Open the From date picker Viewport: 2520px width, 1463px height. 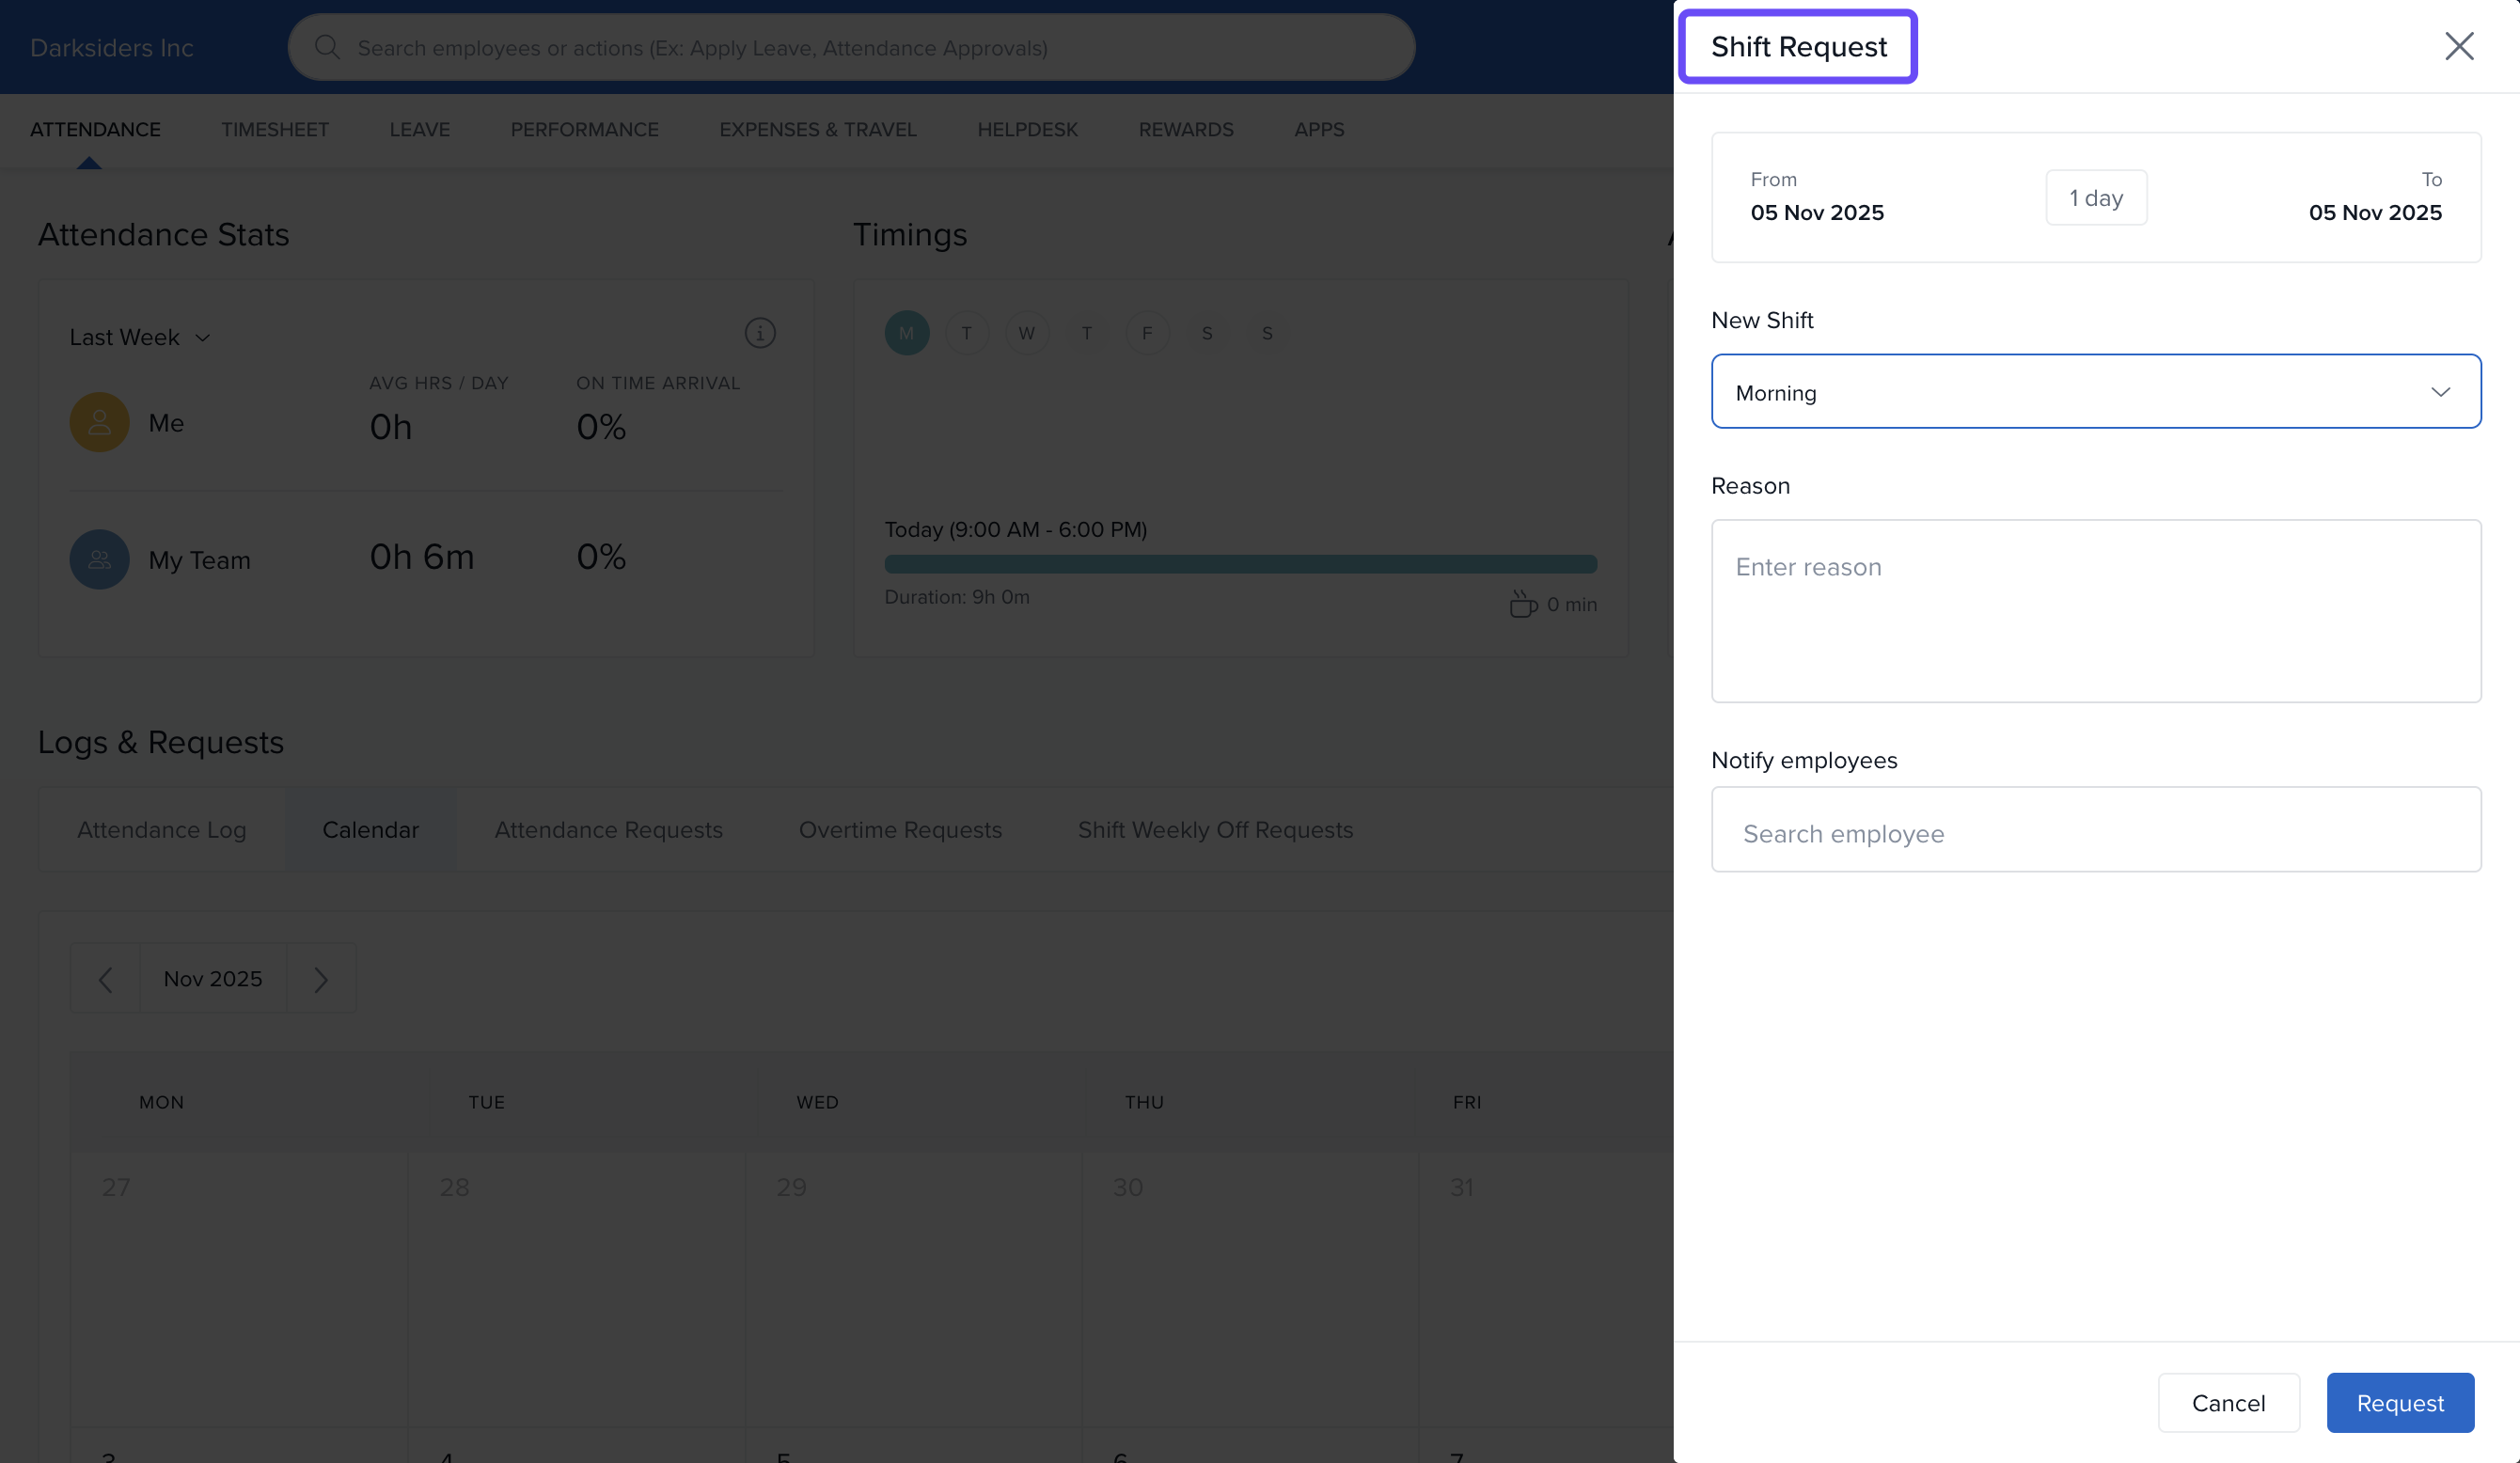1816,198
